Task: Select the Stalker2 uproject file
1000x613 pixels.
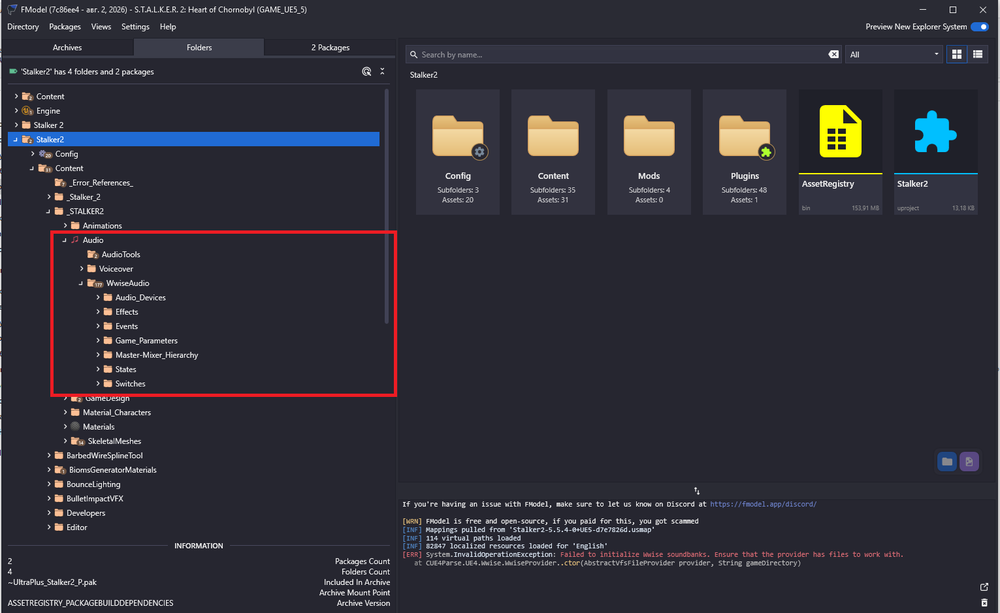Action: coord(936,152)
